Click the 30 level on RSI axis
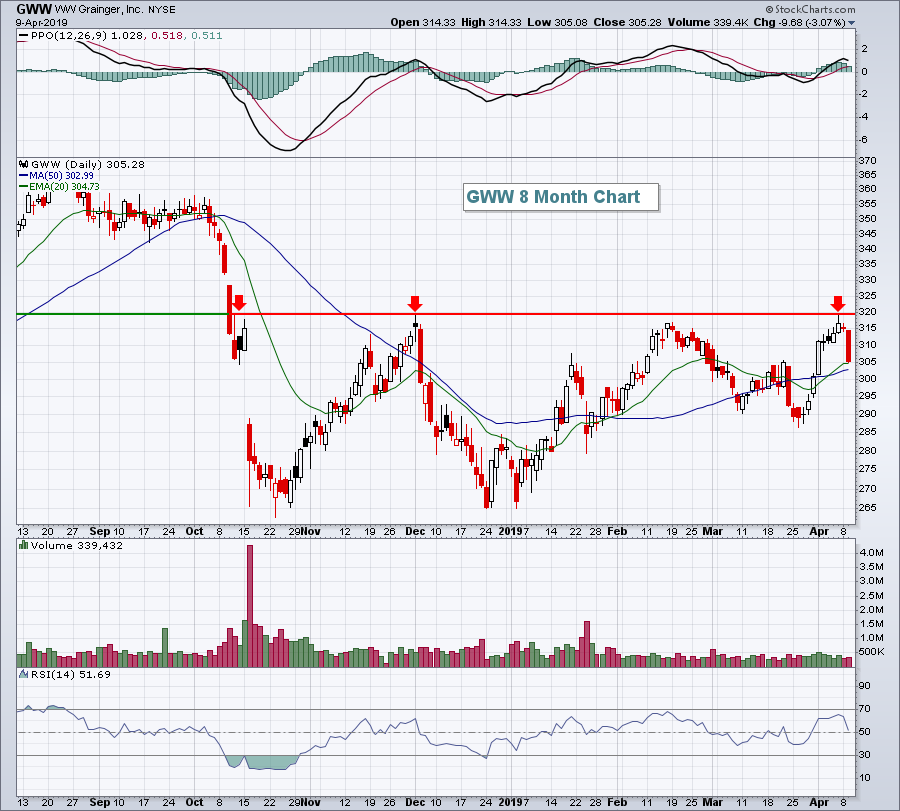This screenshot has height=811, width=900. tap(864, 755)
